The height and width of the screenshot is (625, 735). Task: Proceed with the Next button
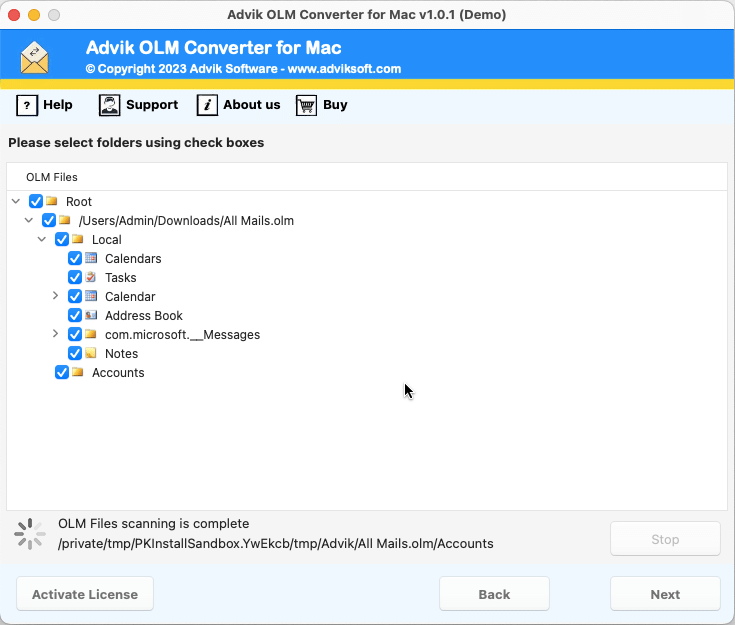pyautogui.click(x=665, y=594)
